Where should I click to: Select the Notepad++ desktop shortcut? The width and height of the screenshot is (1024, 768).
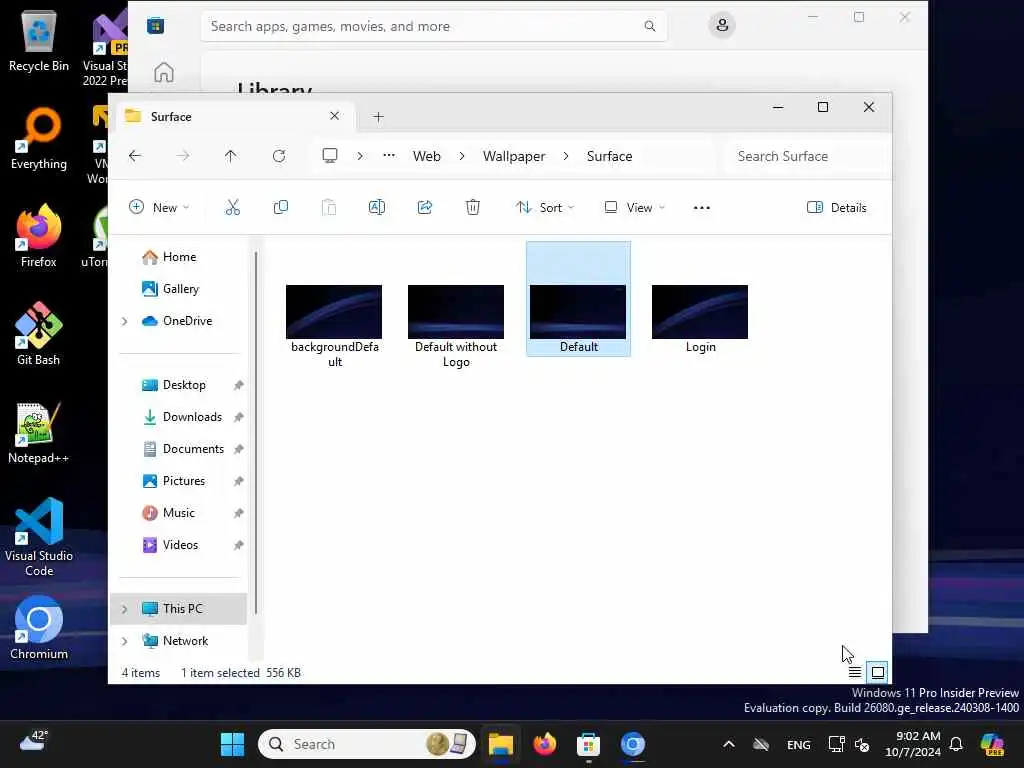point(39,432)
